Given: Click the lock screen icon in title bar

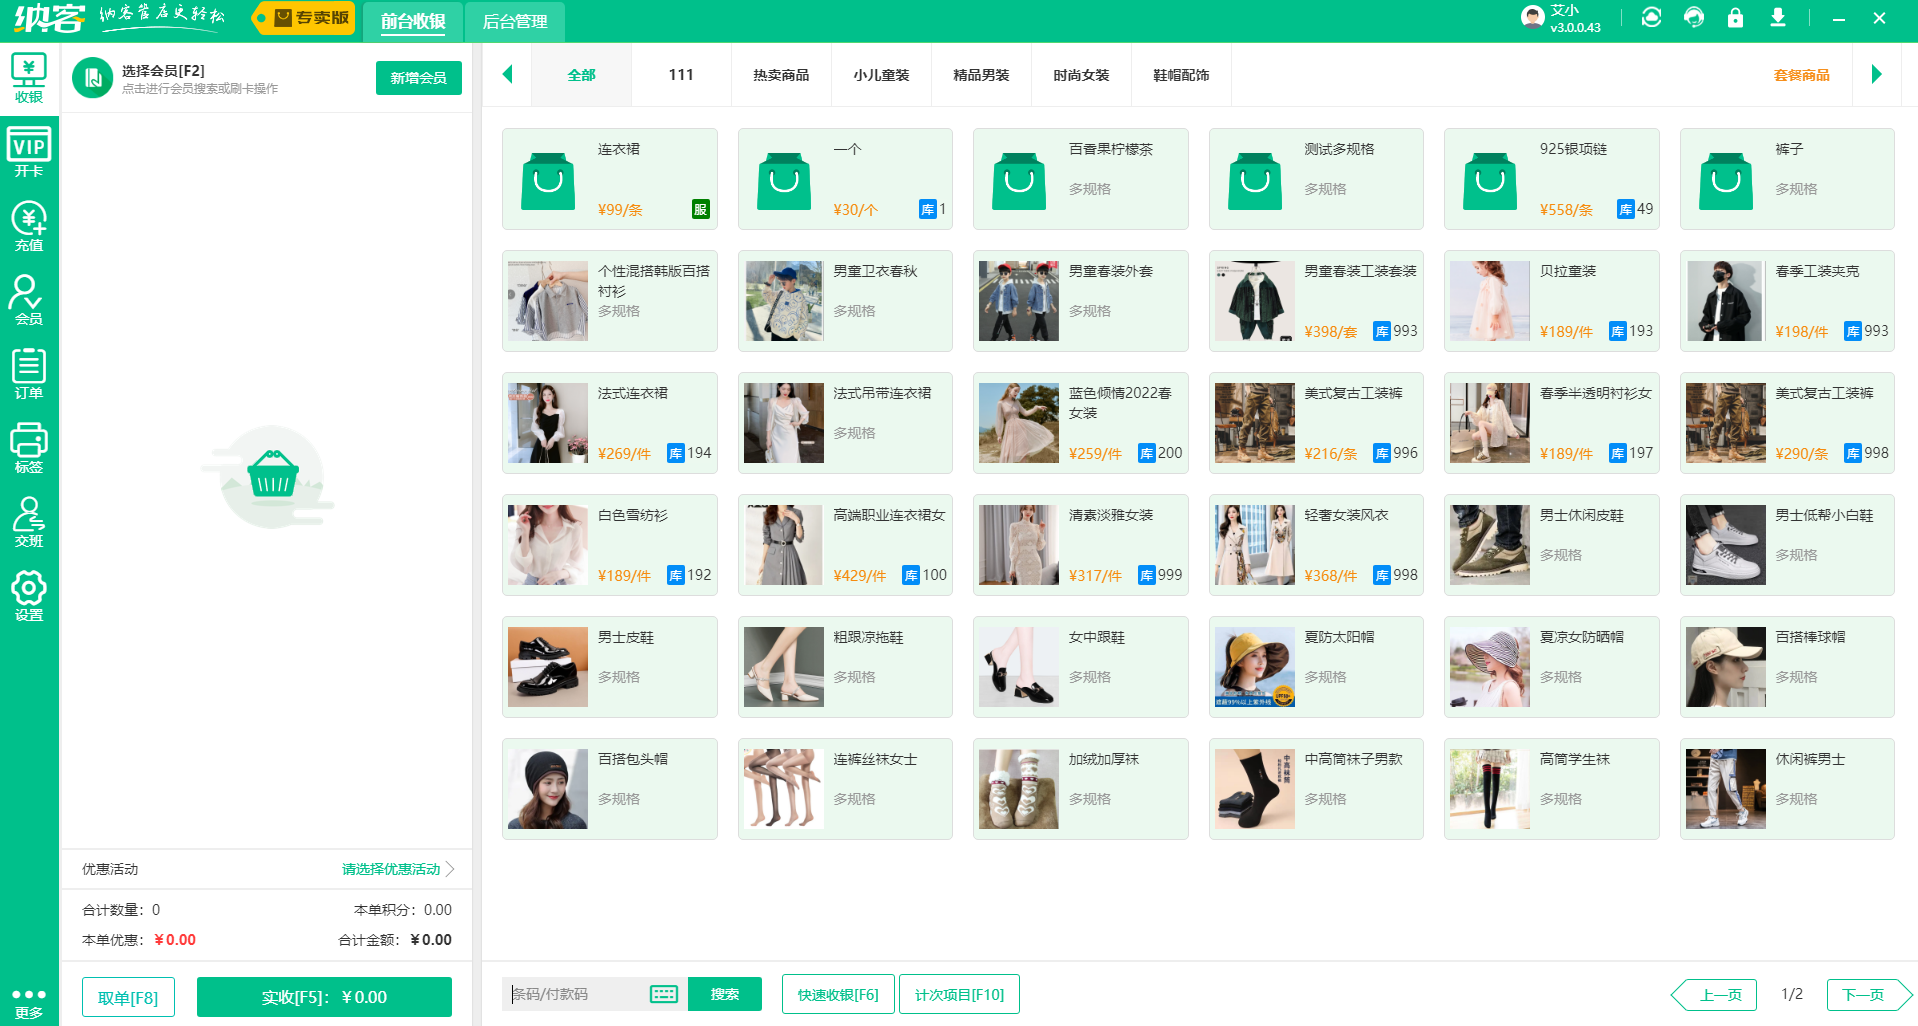Looking at the screenshot, I should tap(1736, 18).
